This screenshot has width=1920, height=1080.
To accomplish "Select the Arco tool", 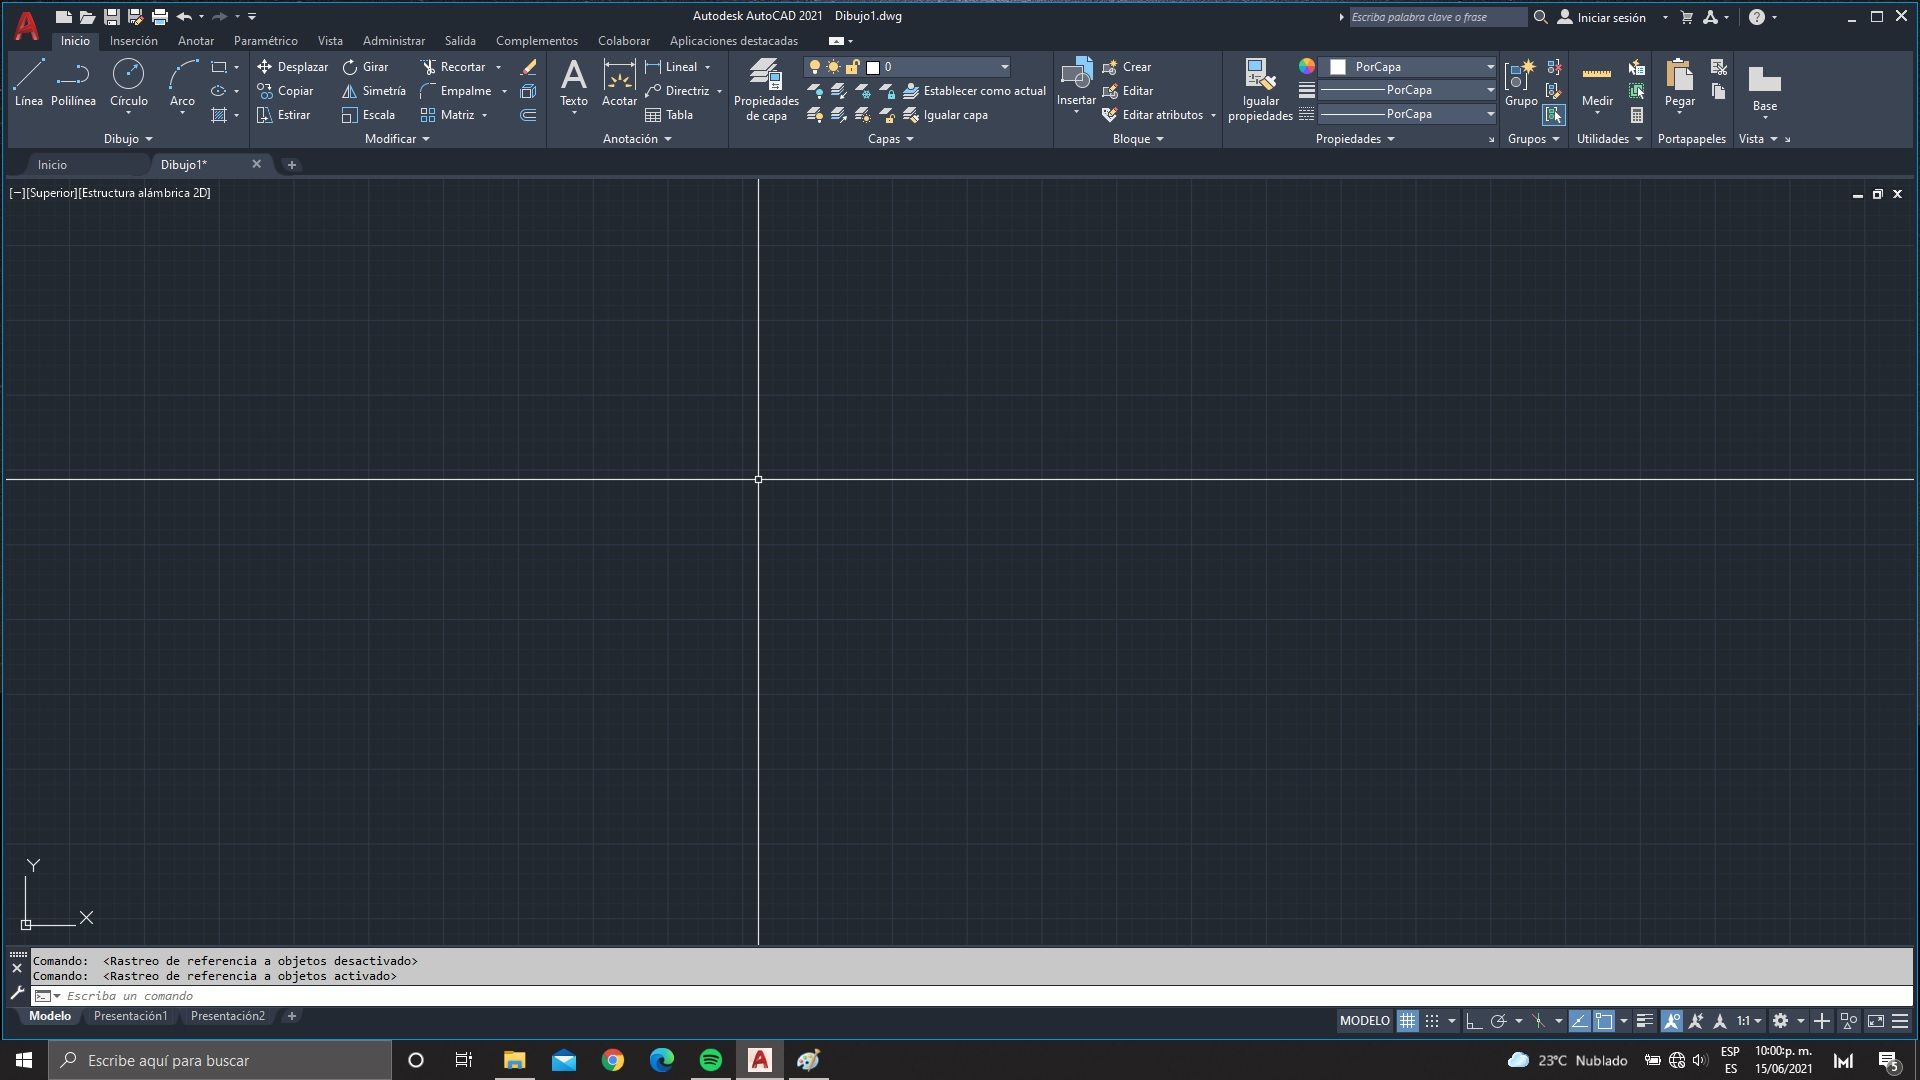I will [x=182, y=82].
